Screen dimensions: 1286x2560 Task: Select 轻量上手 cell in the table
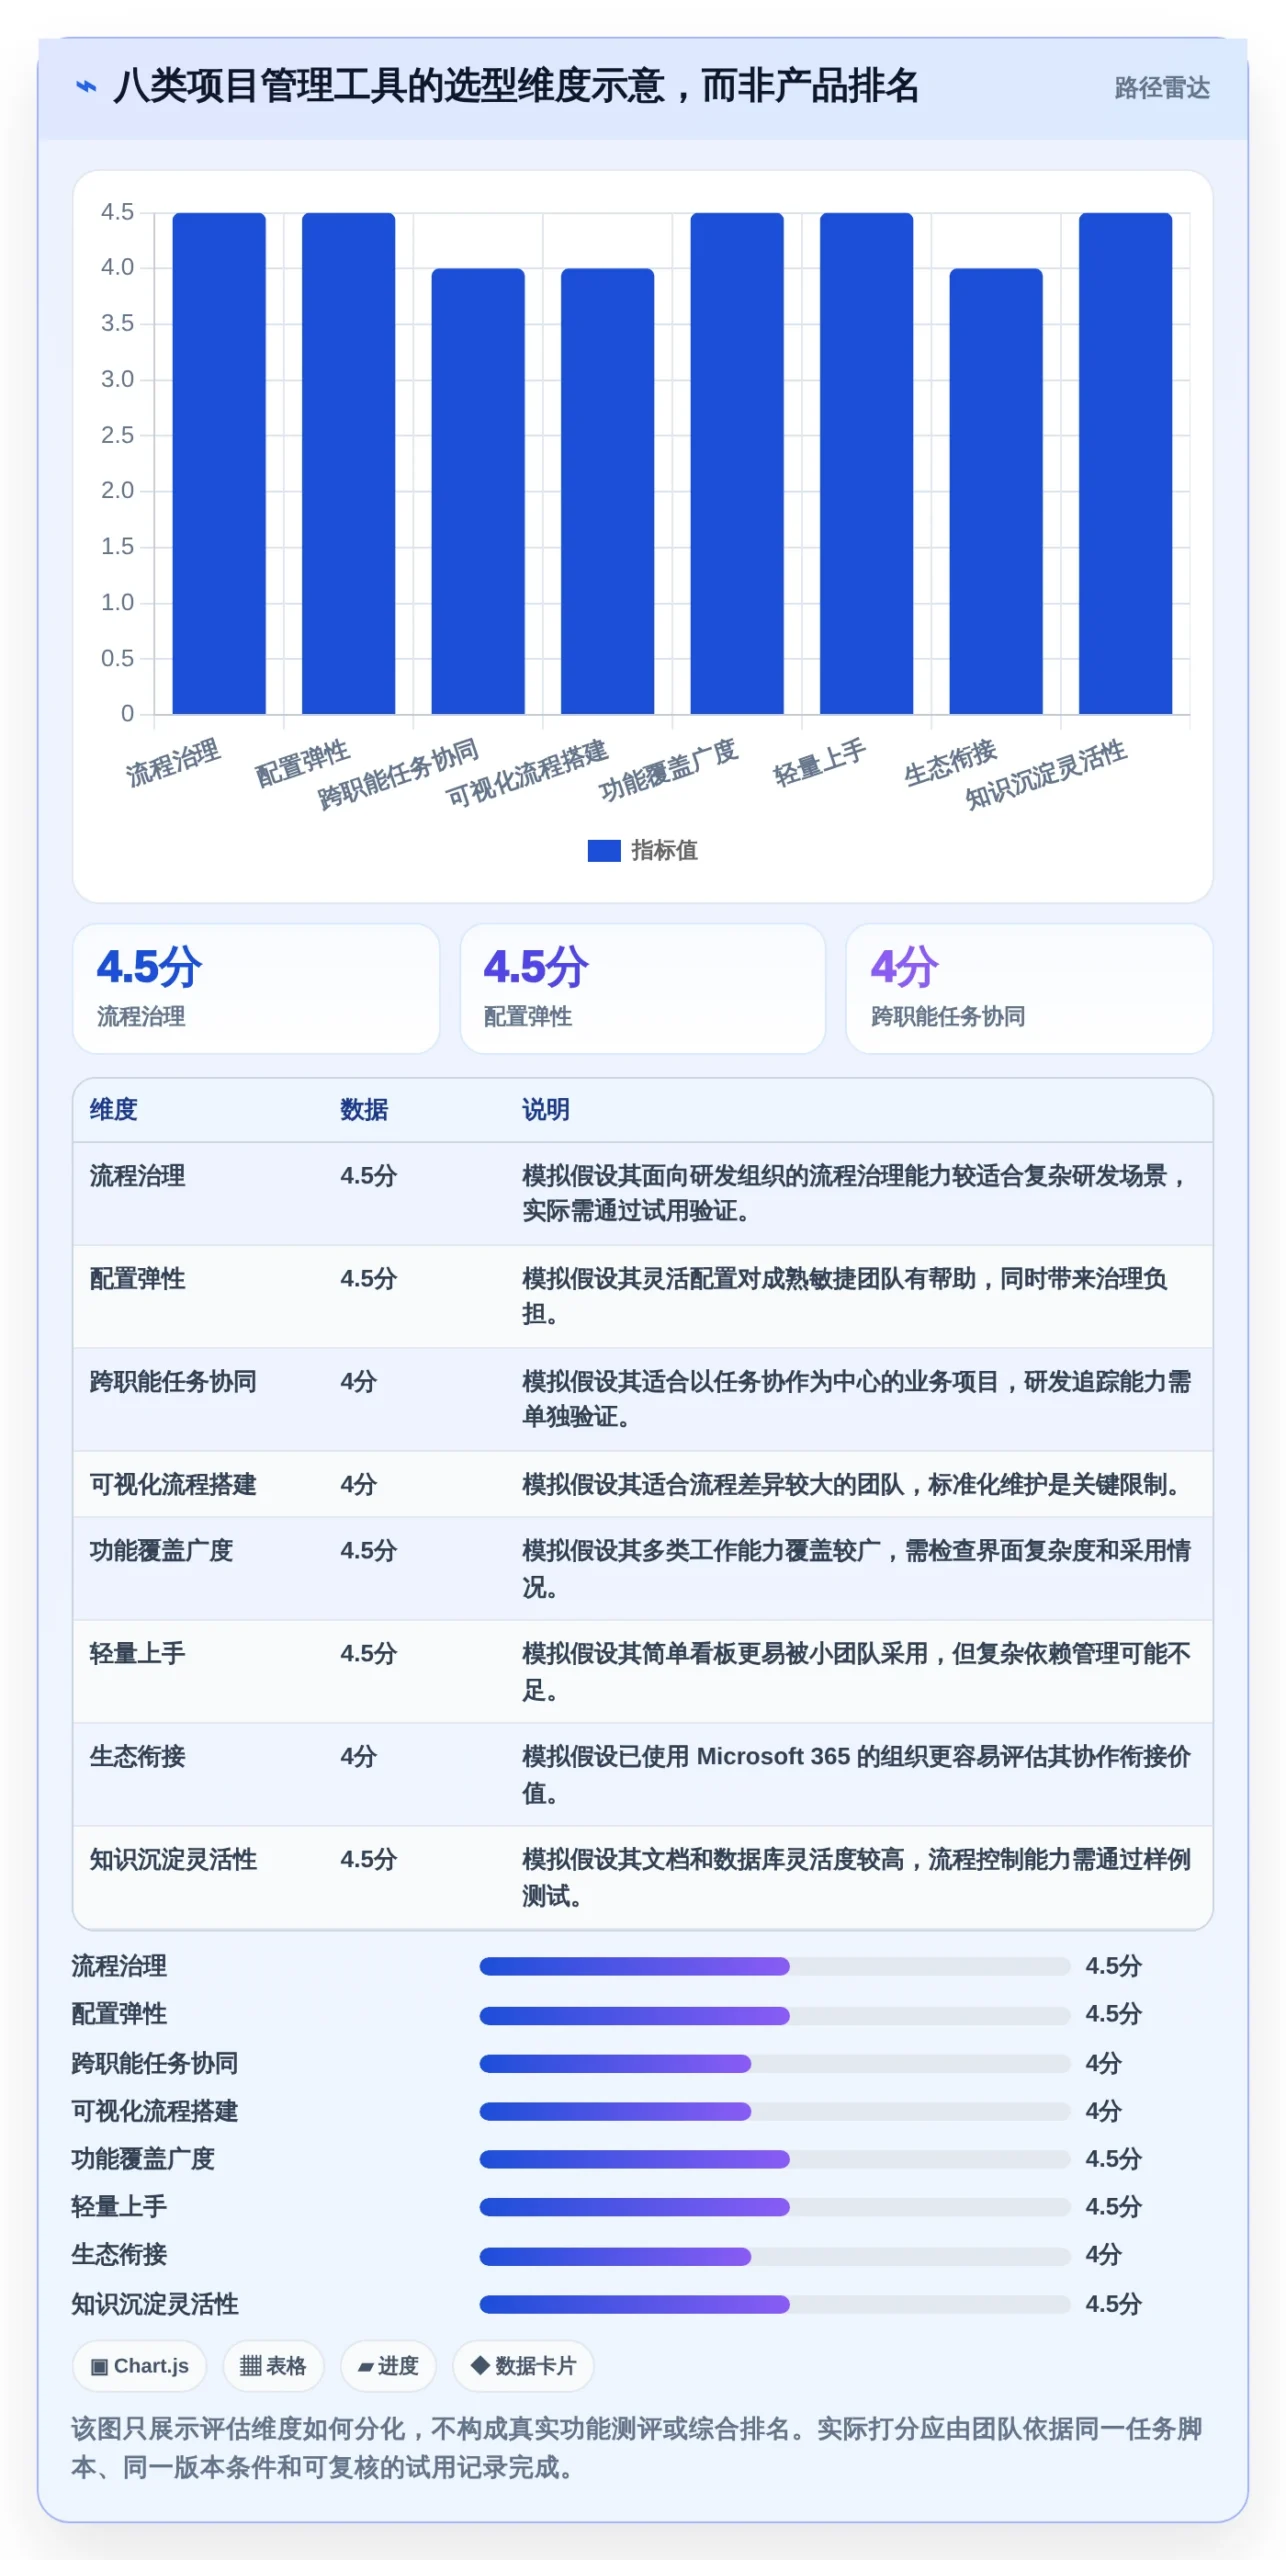pos(137,1653)
